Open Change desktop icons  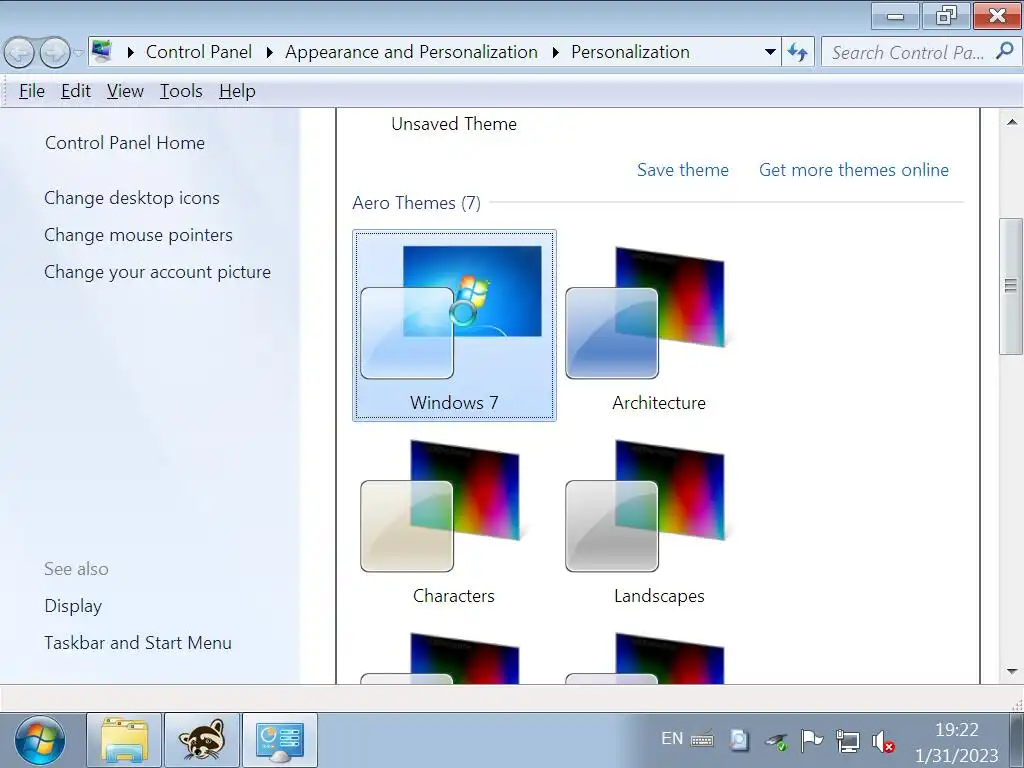[132, 198]
